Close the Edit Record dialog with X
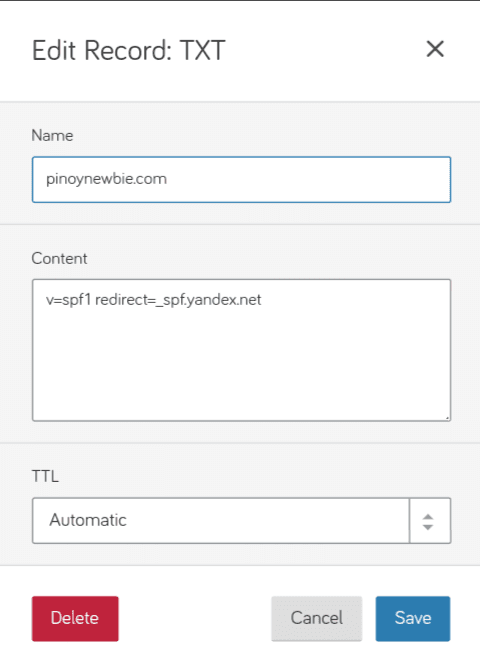Image resolution: width=480 pixels, height=651 pixels. (435, 49)
